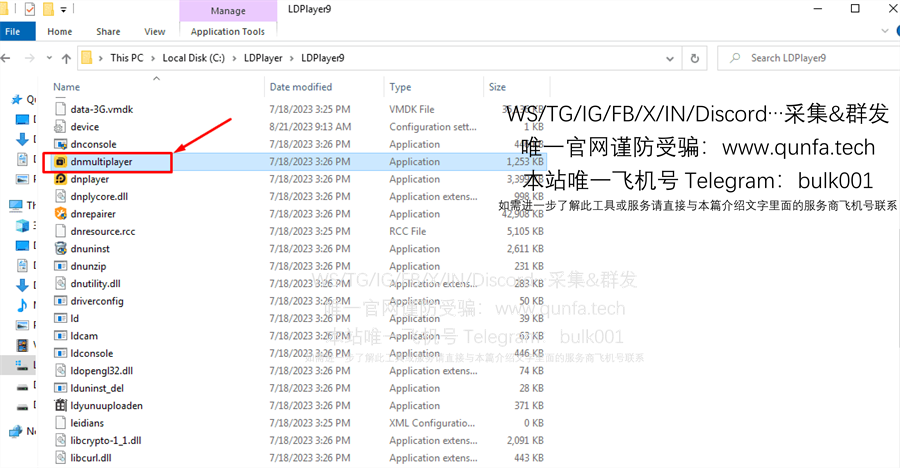Click the dnresource.rcc file name
The width and height of the screenshot is (900, 468).
(103, 231)
